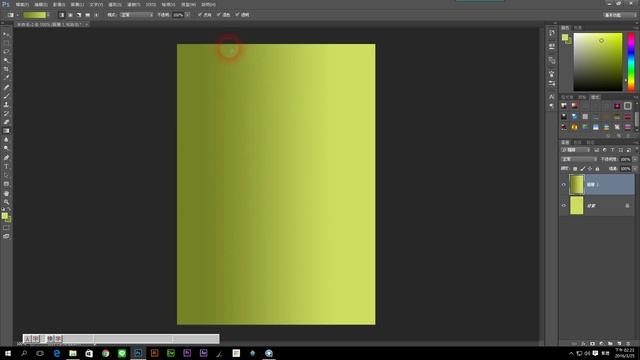Select the Clone Stamp tool
Image resolution: width=640 pixels, height=360 pixels.
pos(6,105)
